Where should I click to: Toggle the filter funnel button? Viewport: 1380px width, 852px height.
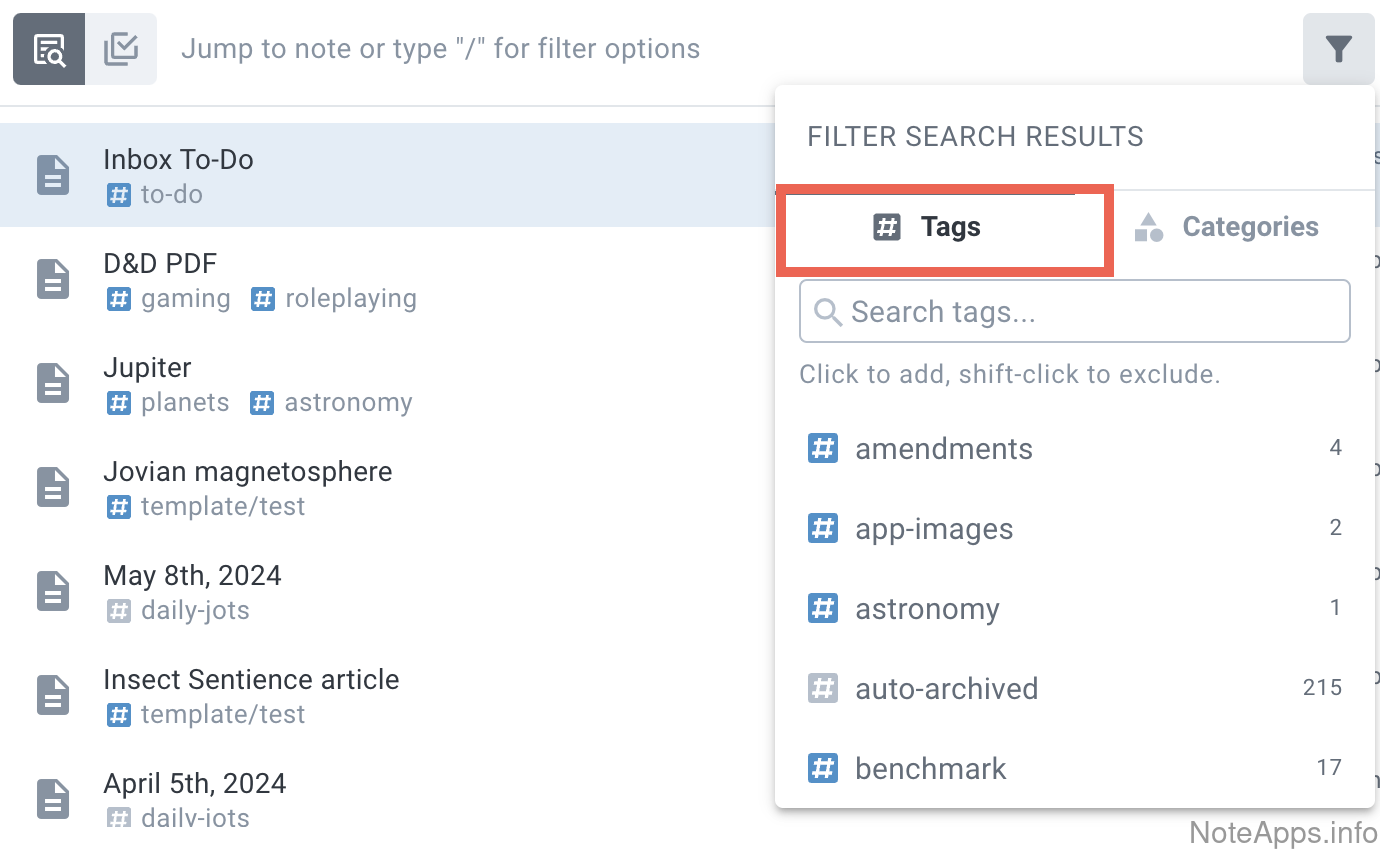[x=1338, y=49]
